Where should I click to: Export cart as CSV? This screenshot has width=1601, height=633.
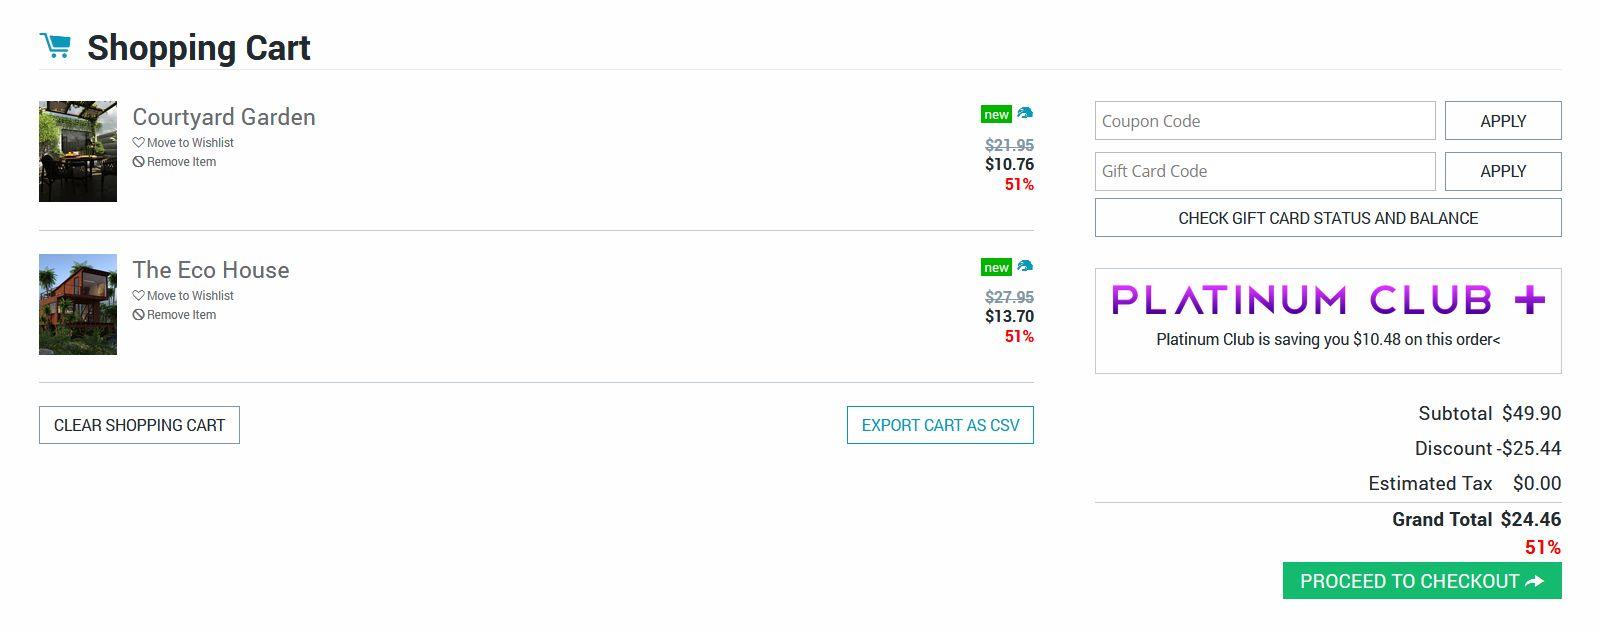point(940,425)
